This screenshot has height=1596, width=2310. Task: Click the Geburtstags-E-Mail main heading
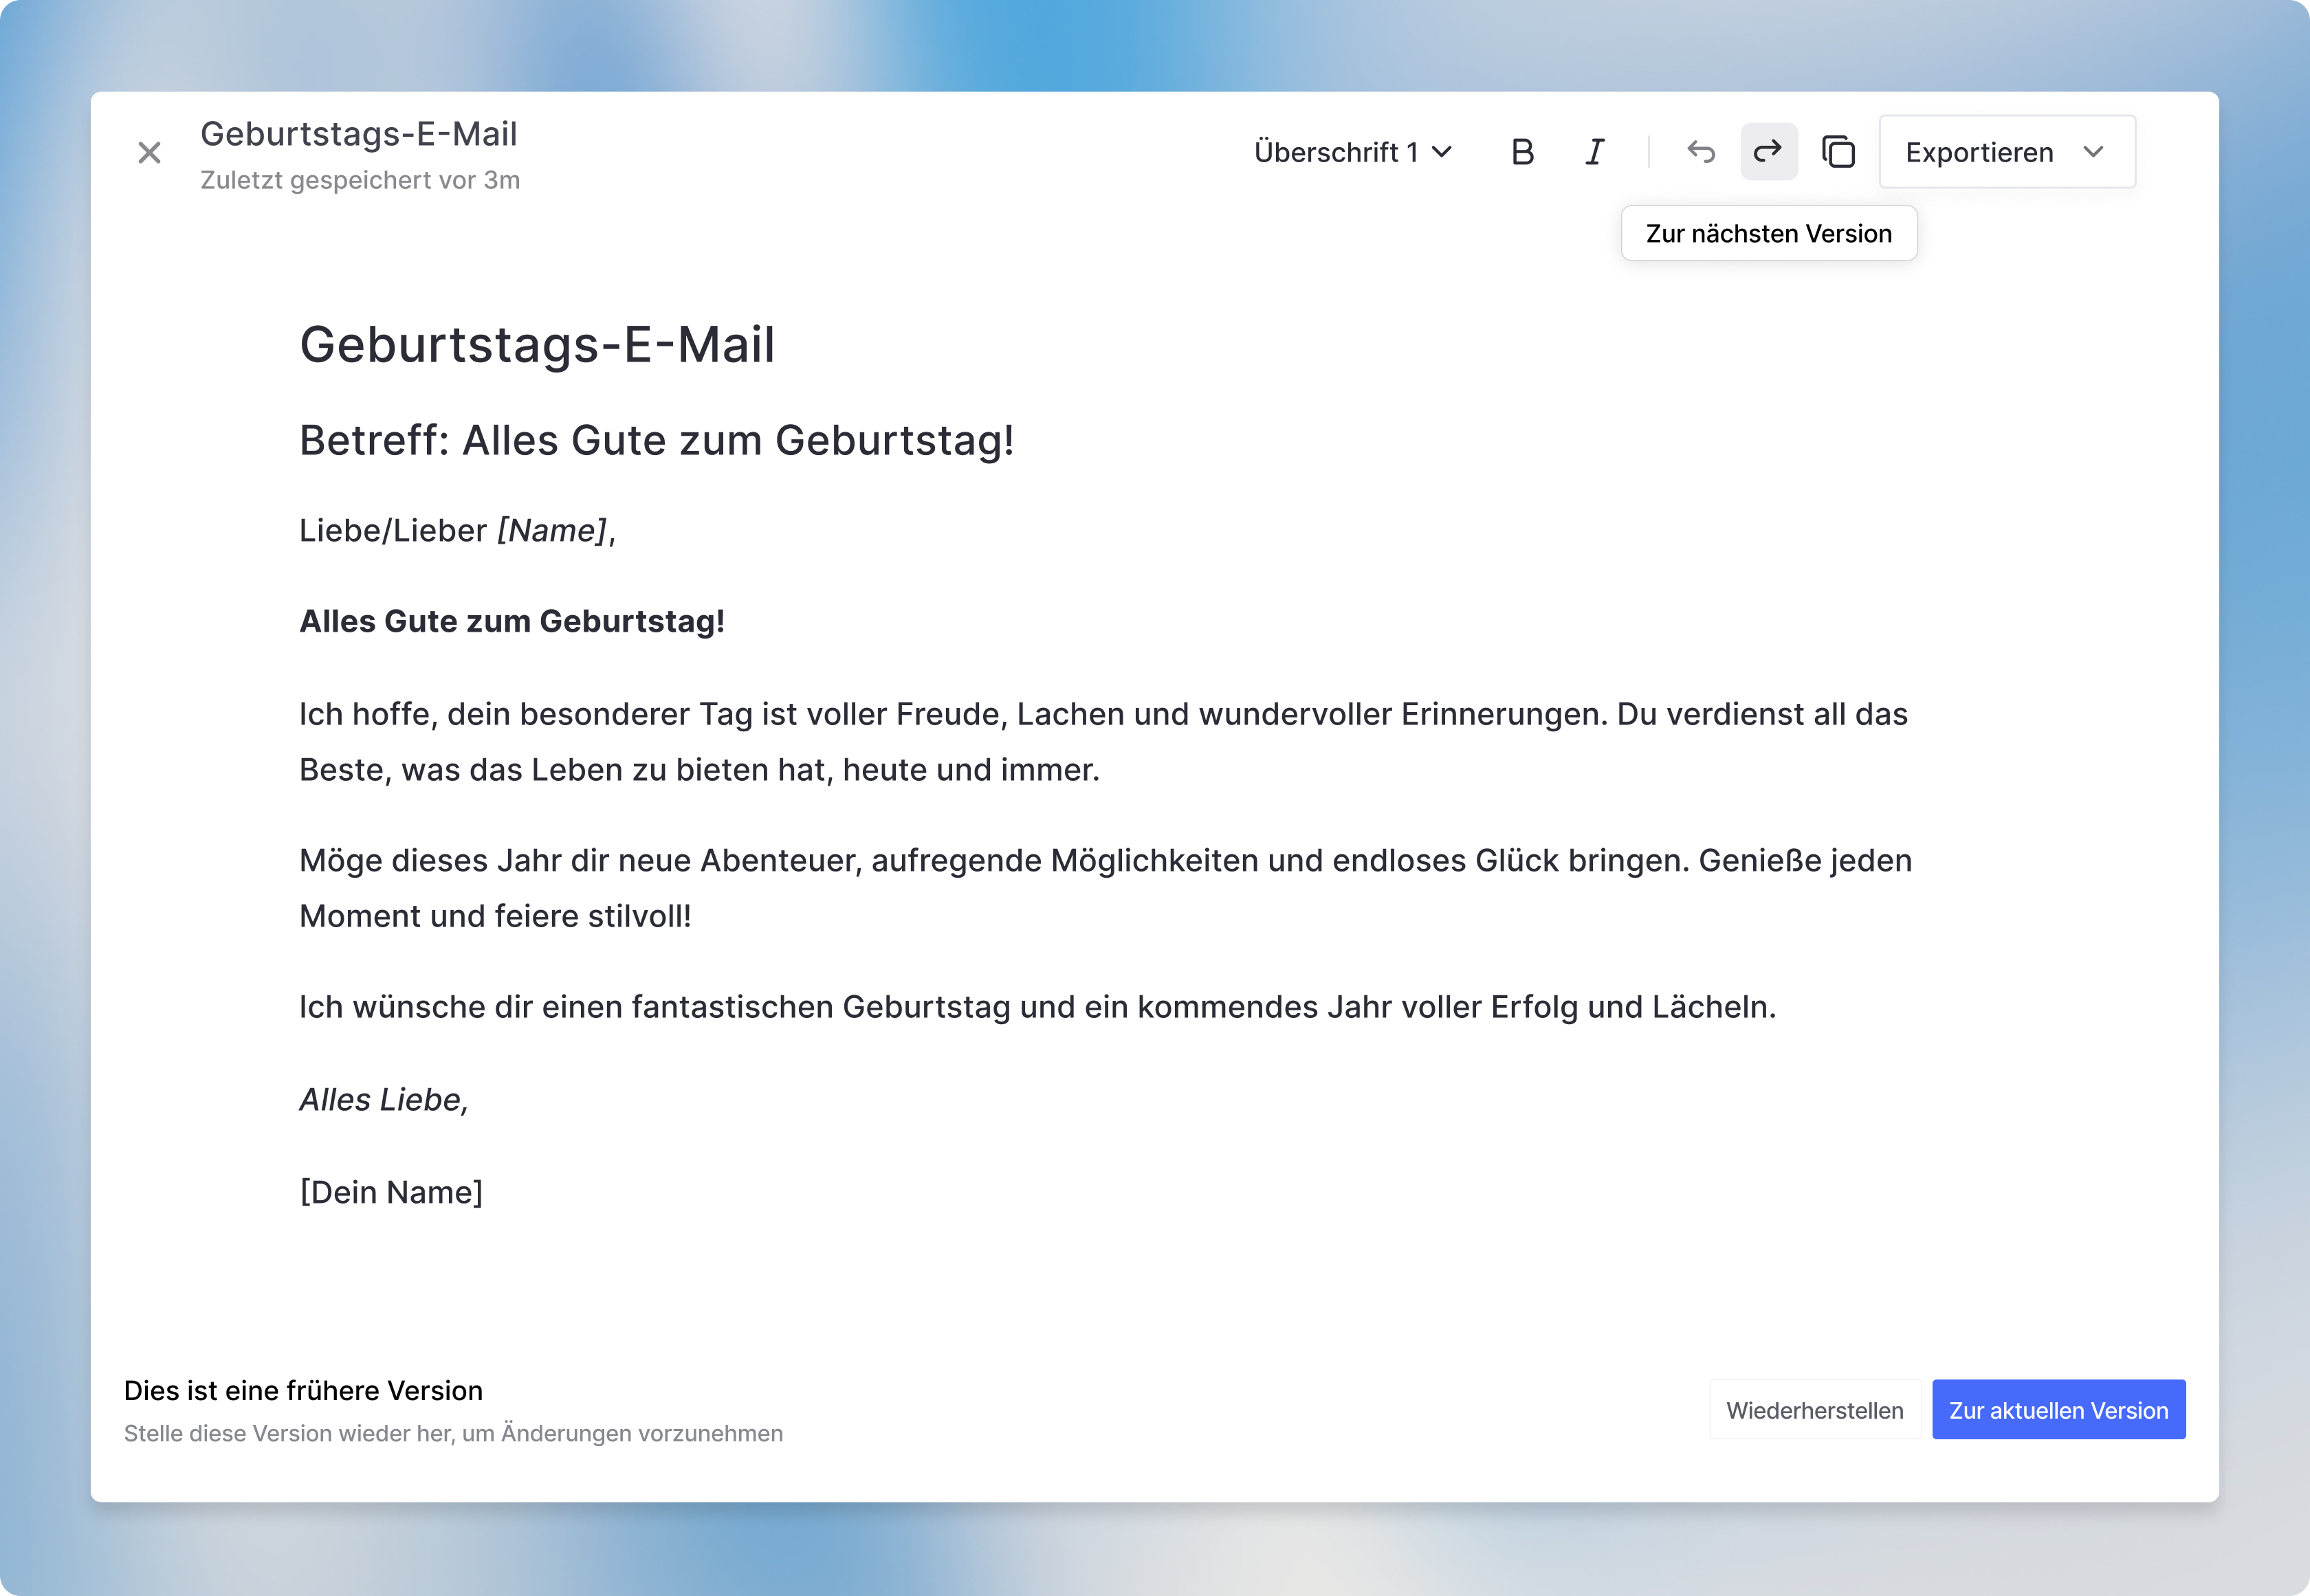[537, 345]
